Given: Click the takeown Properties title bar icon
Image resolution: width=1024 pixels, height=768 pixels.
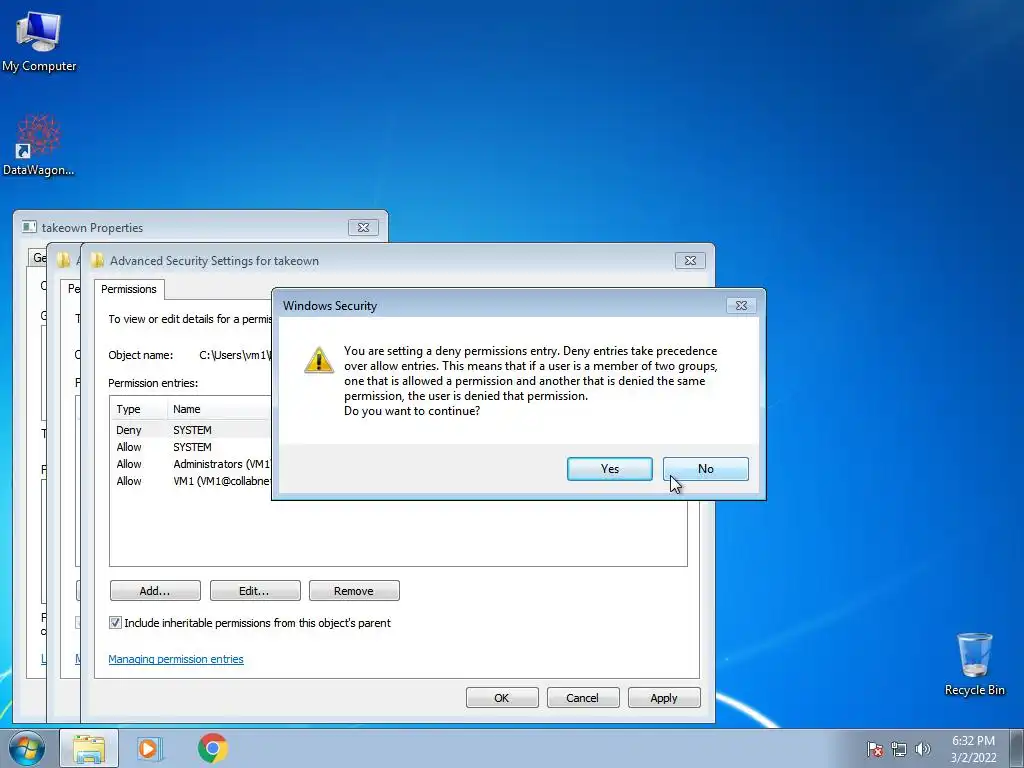Looking at the screenshot, I should 29,227.
